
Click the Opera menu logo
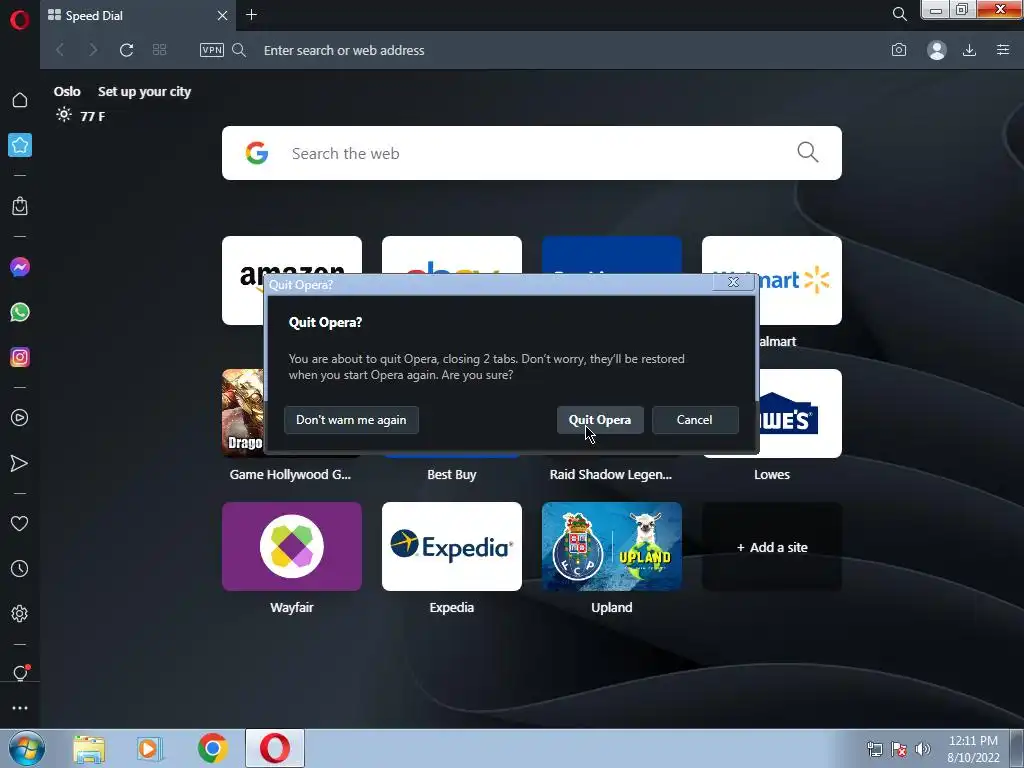[x=20, y=20]
